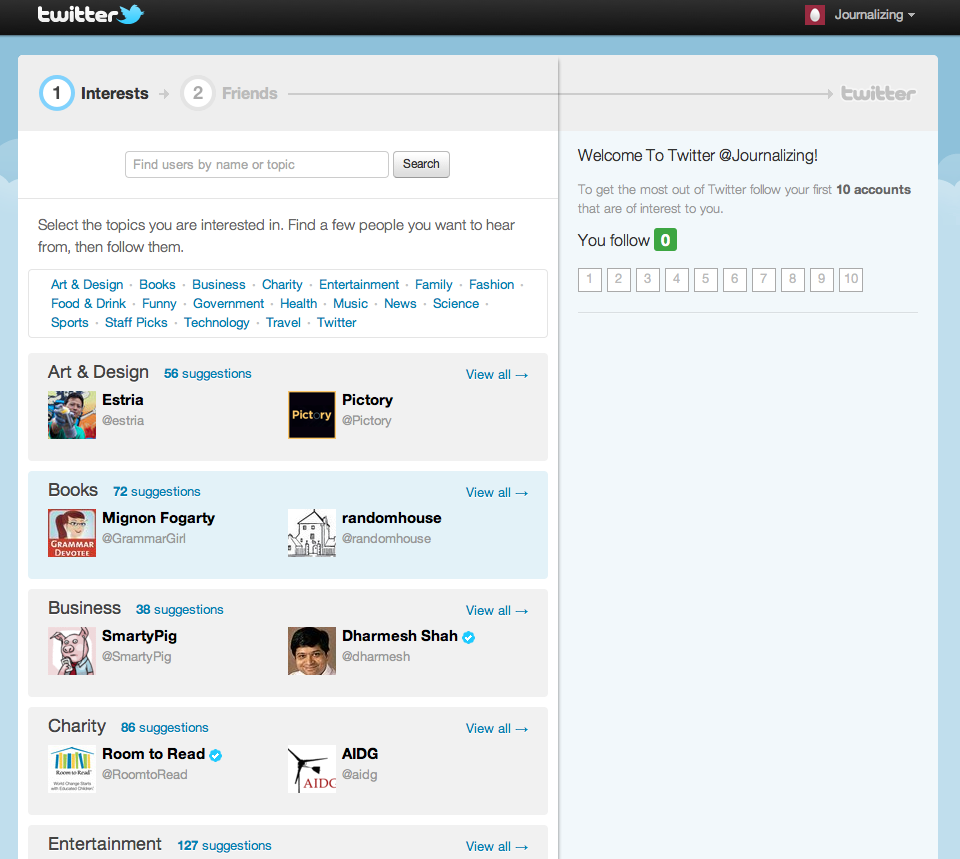Open the 72 suggestions link
This screenshot has height=859, width=960.
[157, 492]
